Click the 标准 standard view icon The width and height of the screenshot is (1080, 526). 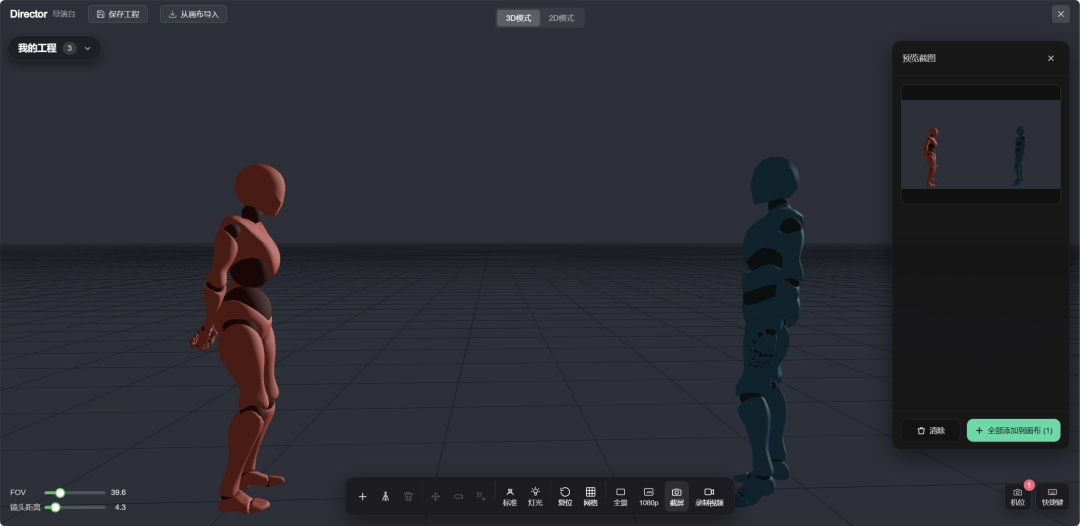(x=510, y=496)
